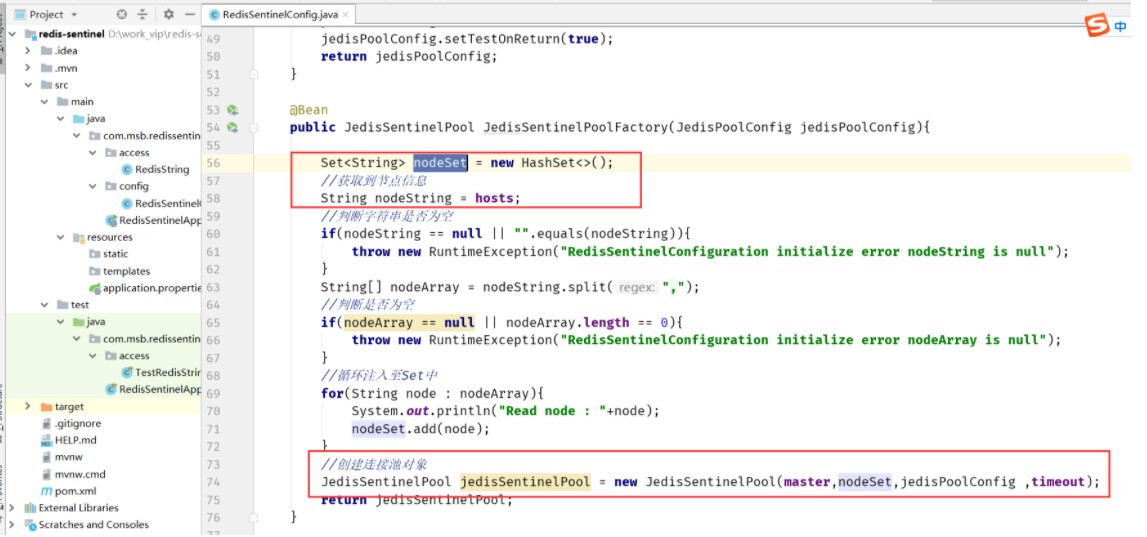
Task: Click the mvnw.cmd file icon
Action: tap(47, 474)
